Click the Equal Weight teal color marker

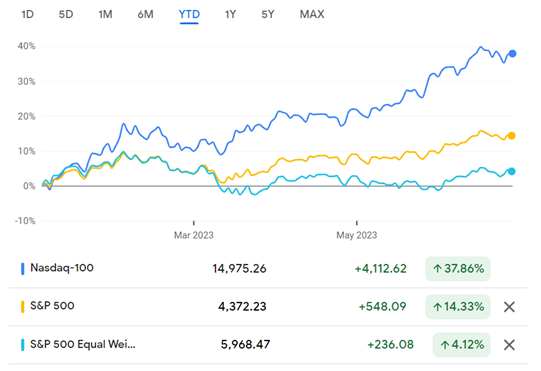(x=23, y=345)
